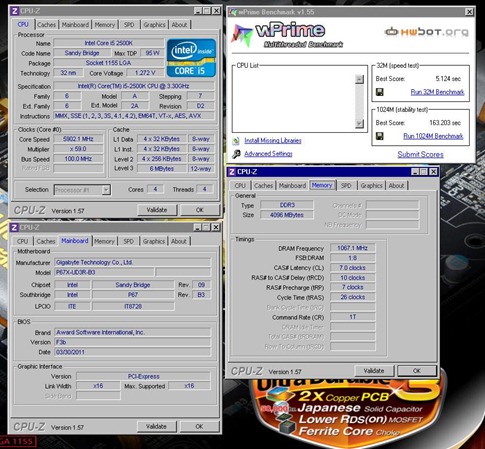Open Graphics tab in Mainboard window

tap(154, 241)
